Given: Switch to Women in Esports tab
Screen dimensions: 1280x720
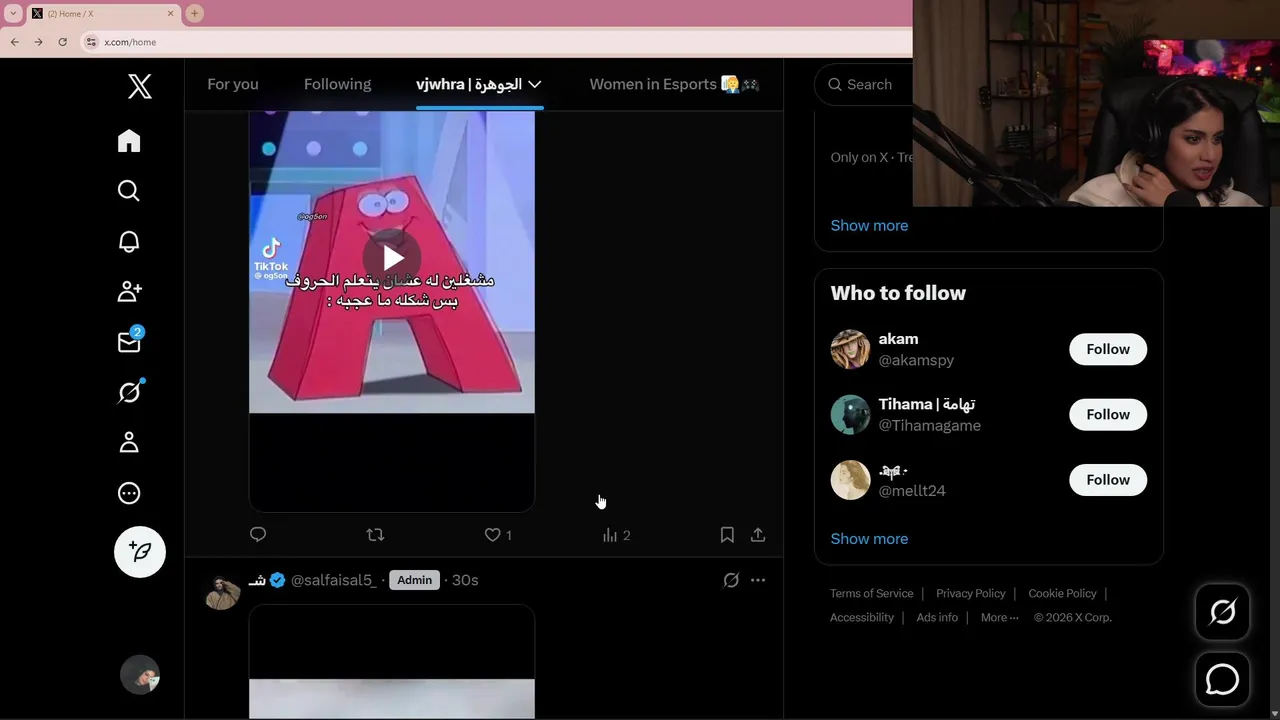Looking at the screenshot, I should click(x=674, y=84).
